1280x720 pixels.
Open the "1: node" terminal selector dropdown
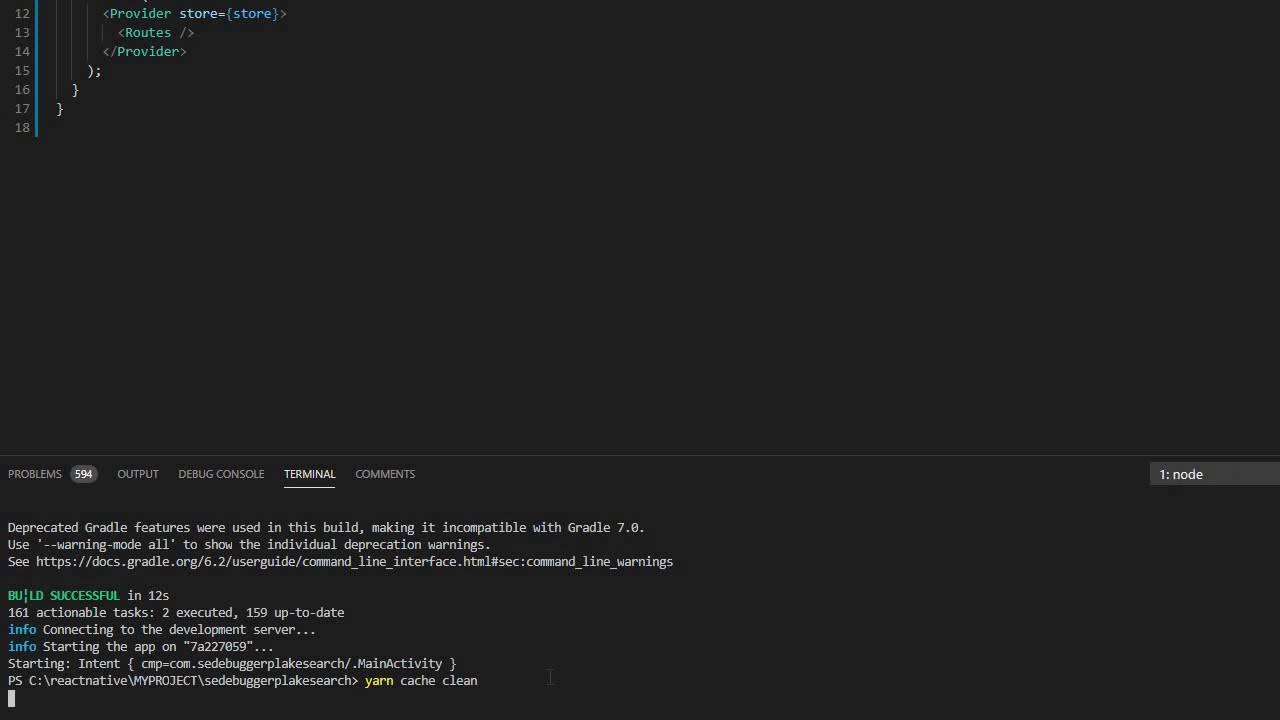point(1214,474)
